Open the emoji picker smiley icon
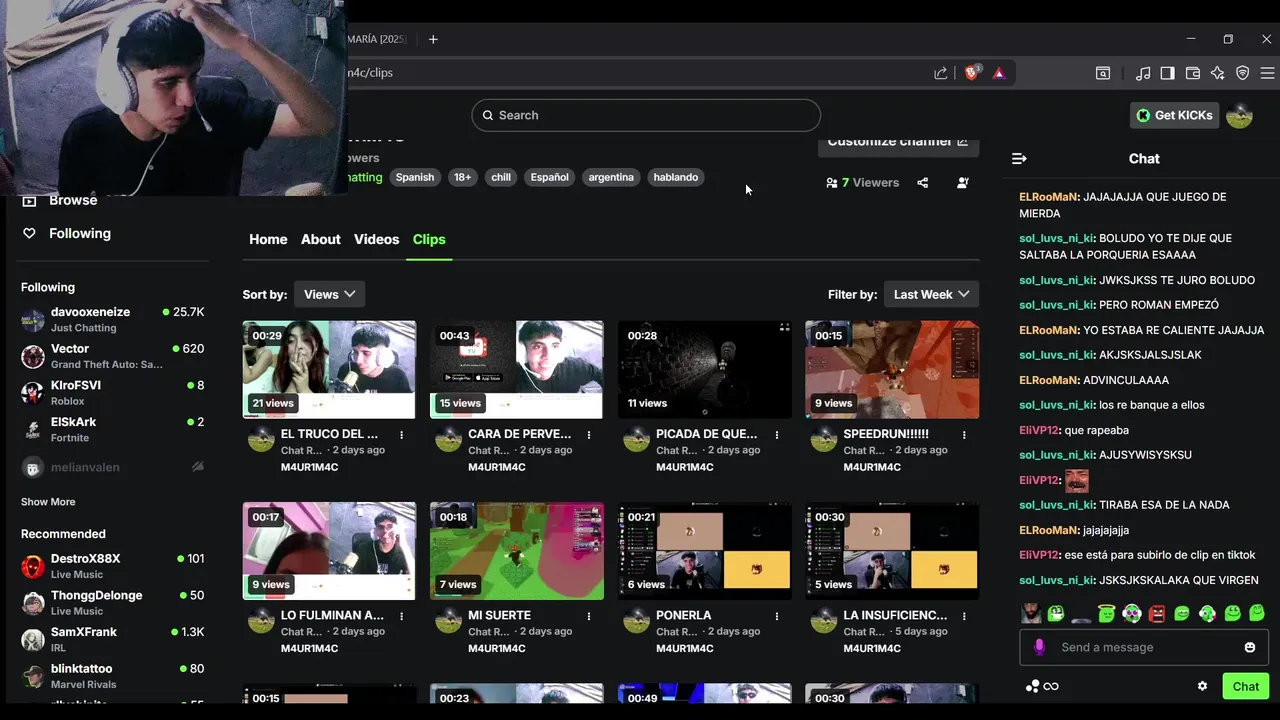Viewport: 1280px width, 720px height. [1249, 647]
